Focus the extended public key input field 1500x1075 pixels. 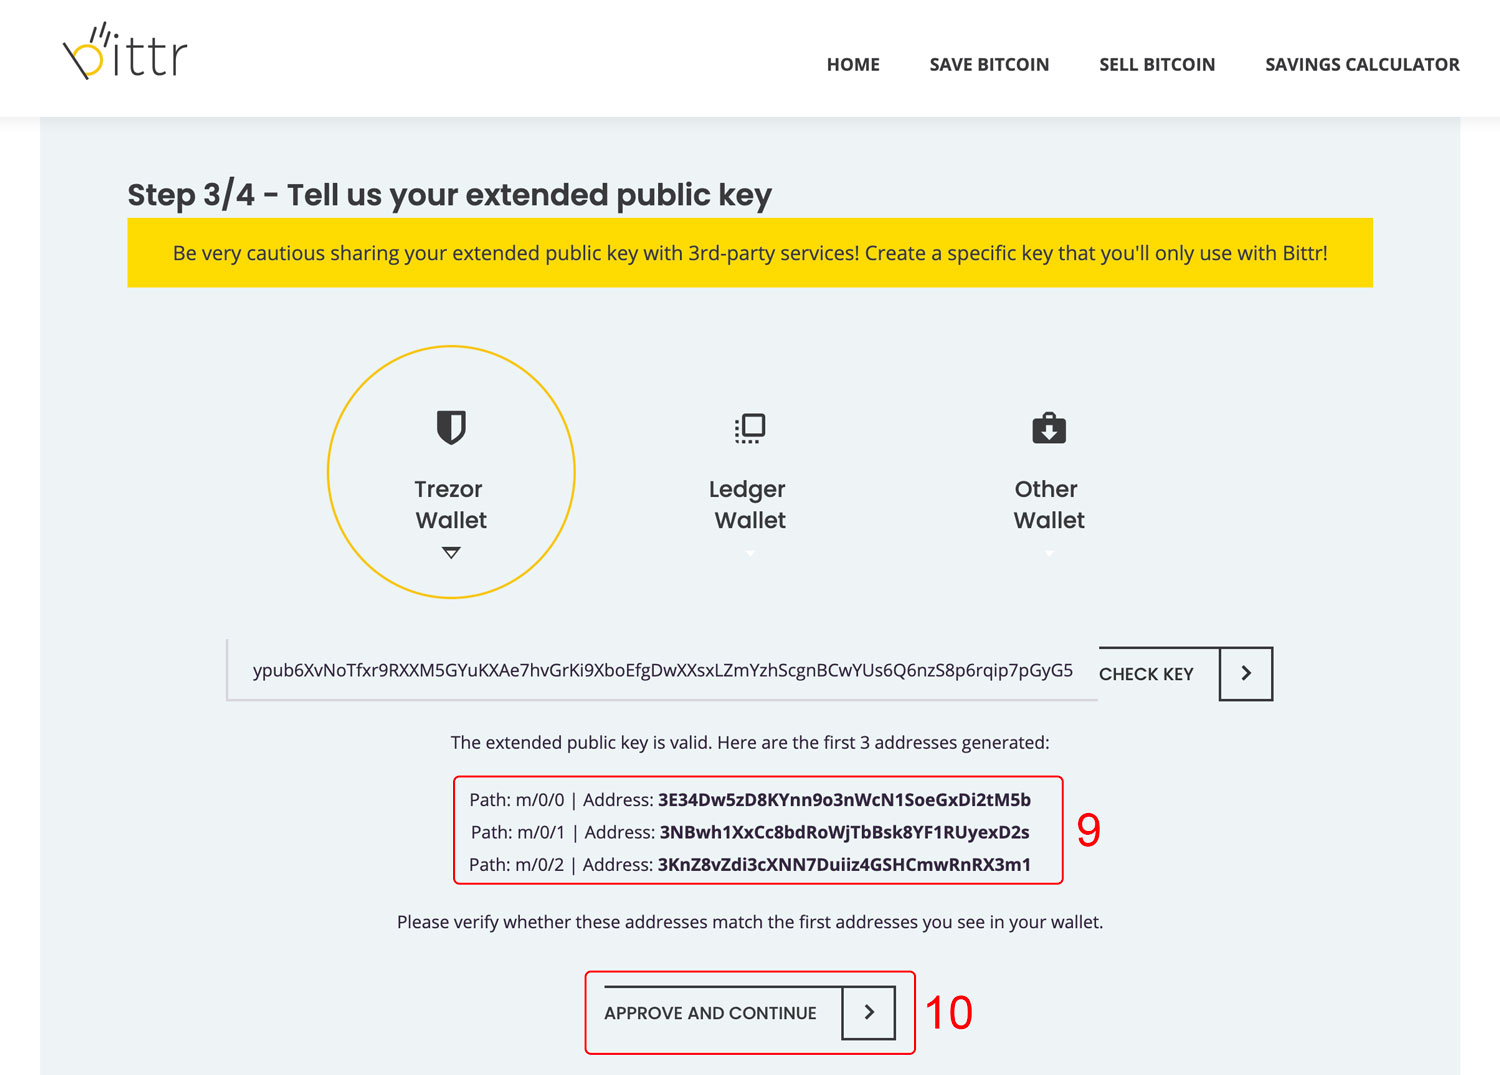[662, 670]
